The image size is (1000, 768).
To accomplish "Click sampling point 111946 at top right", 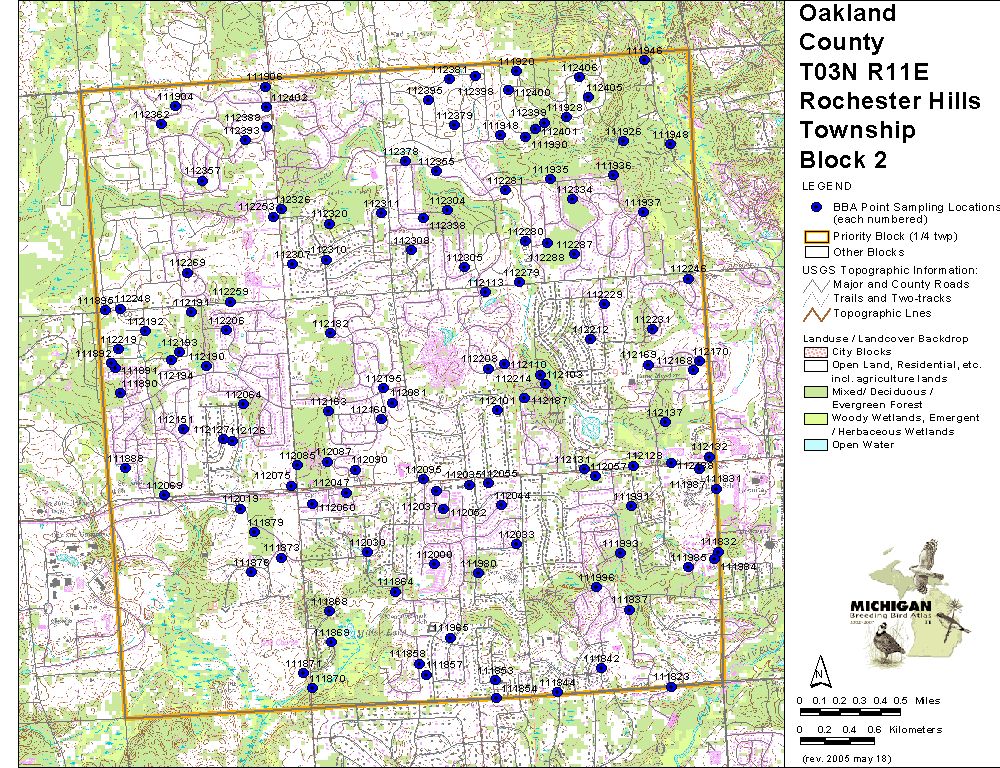I will tap(645, 61).
